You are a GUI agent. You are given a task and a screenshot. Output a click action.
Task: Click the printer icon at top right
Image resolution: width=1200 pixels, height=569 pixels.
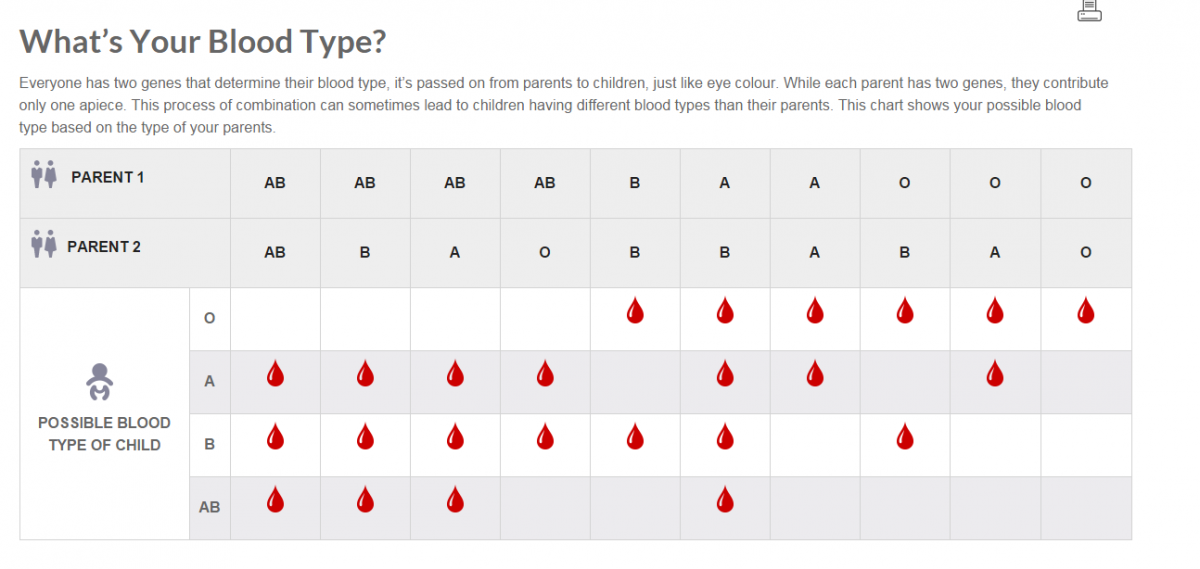pos(1089,10)
